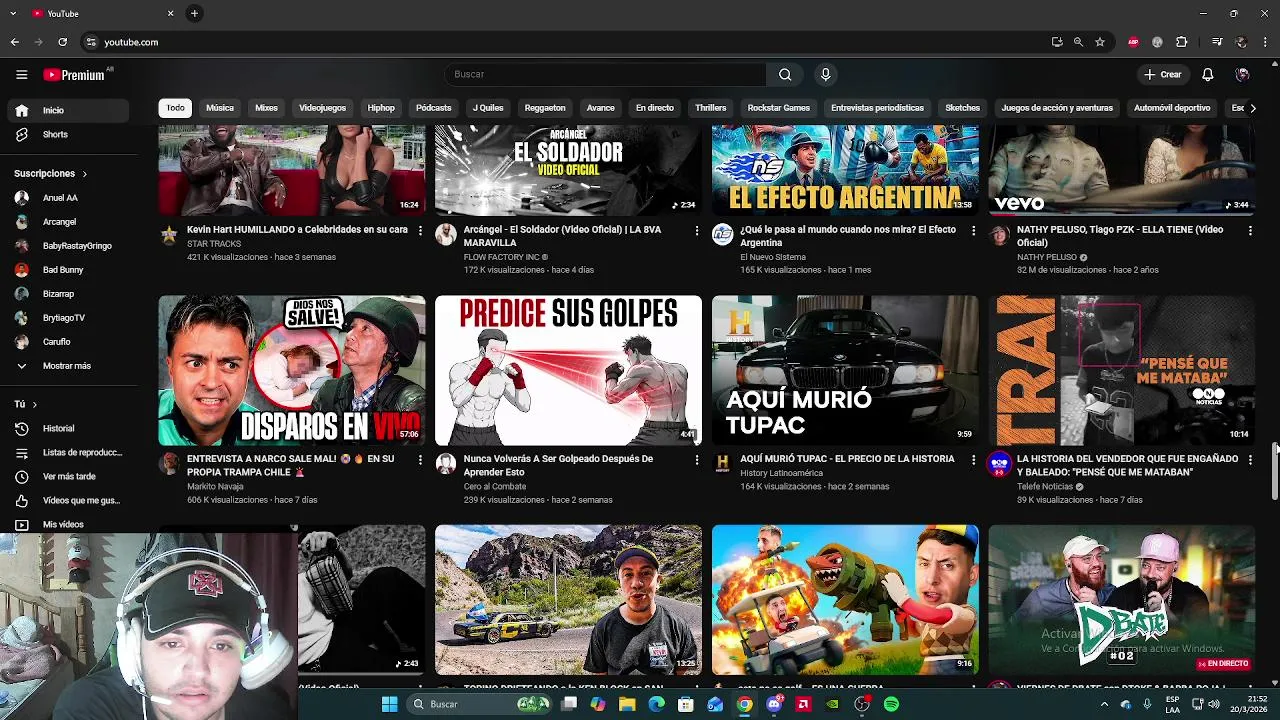Image resolution: width=1280 pixels, height=720 pixels.
Task: Open Spotify from the taskbar
Action: point(891,704)
